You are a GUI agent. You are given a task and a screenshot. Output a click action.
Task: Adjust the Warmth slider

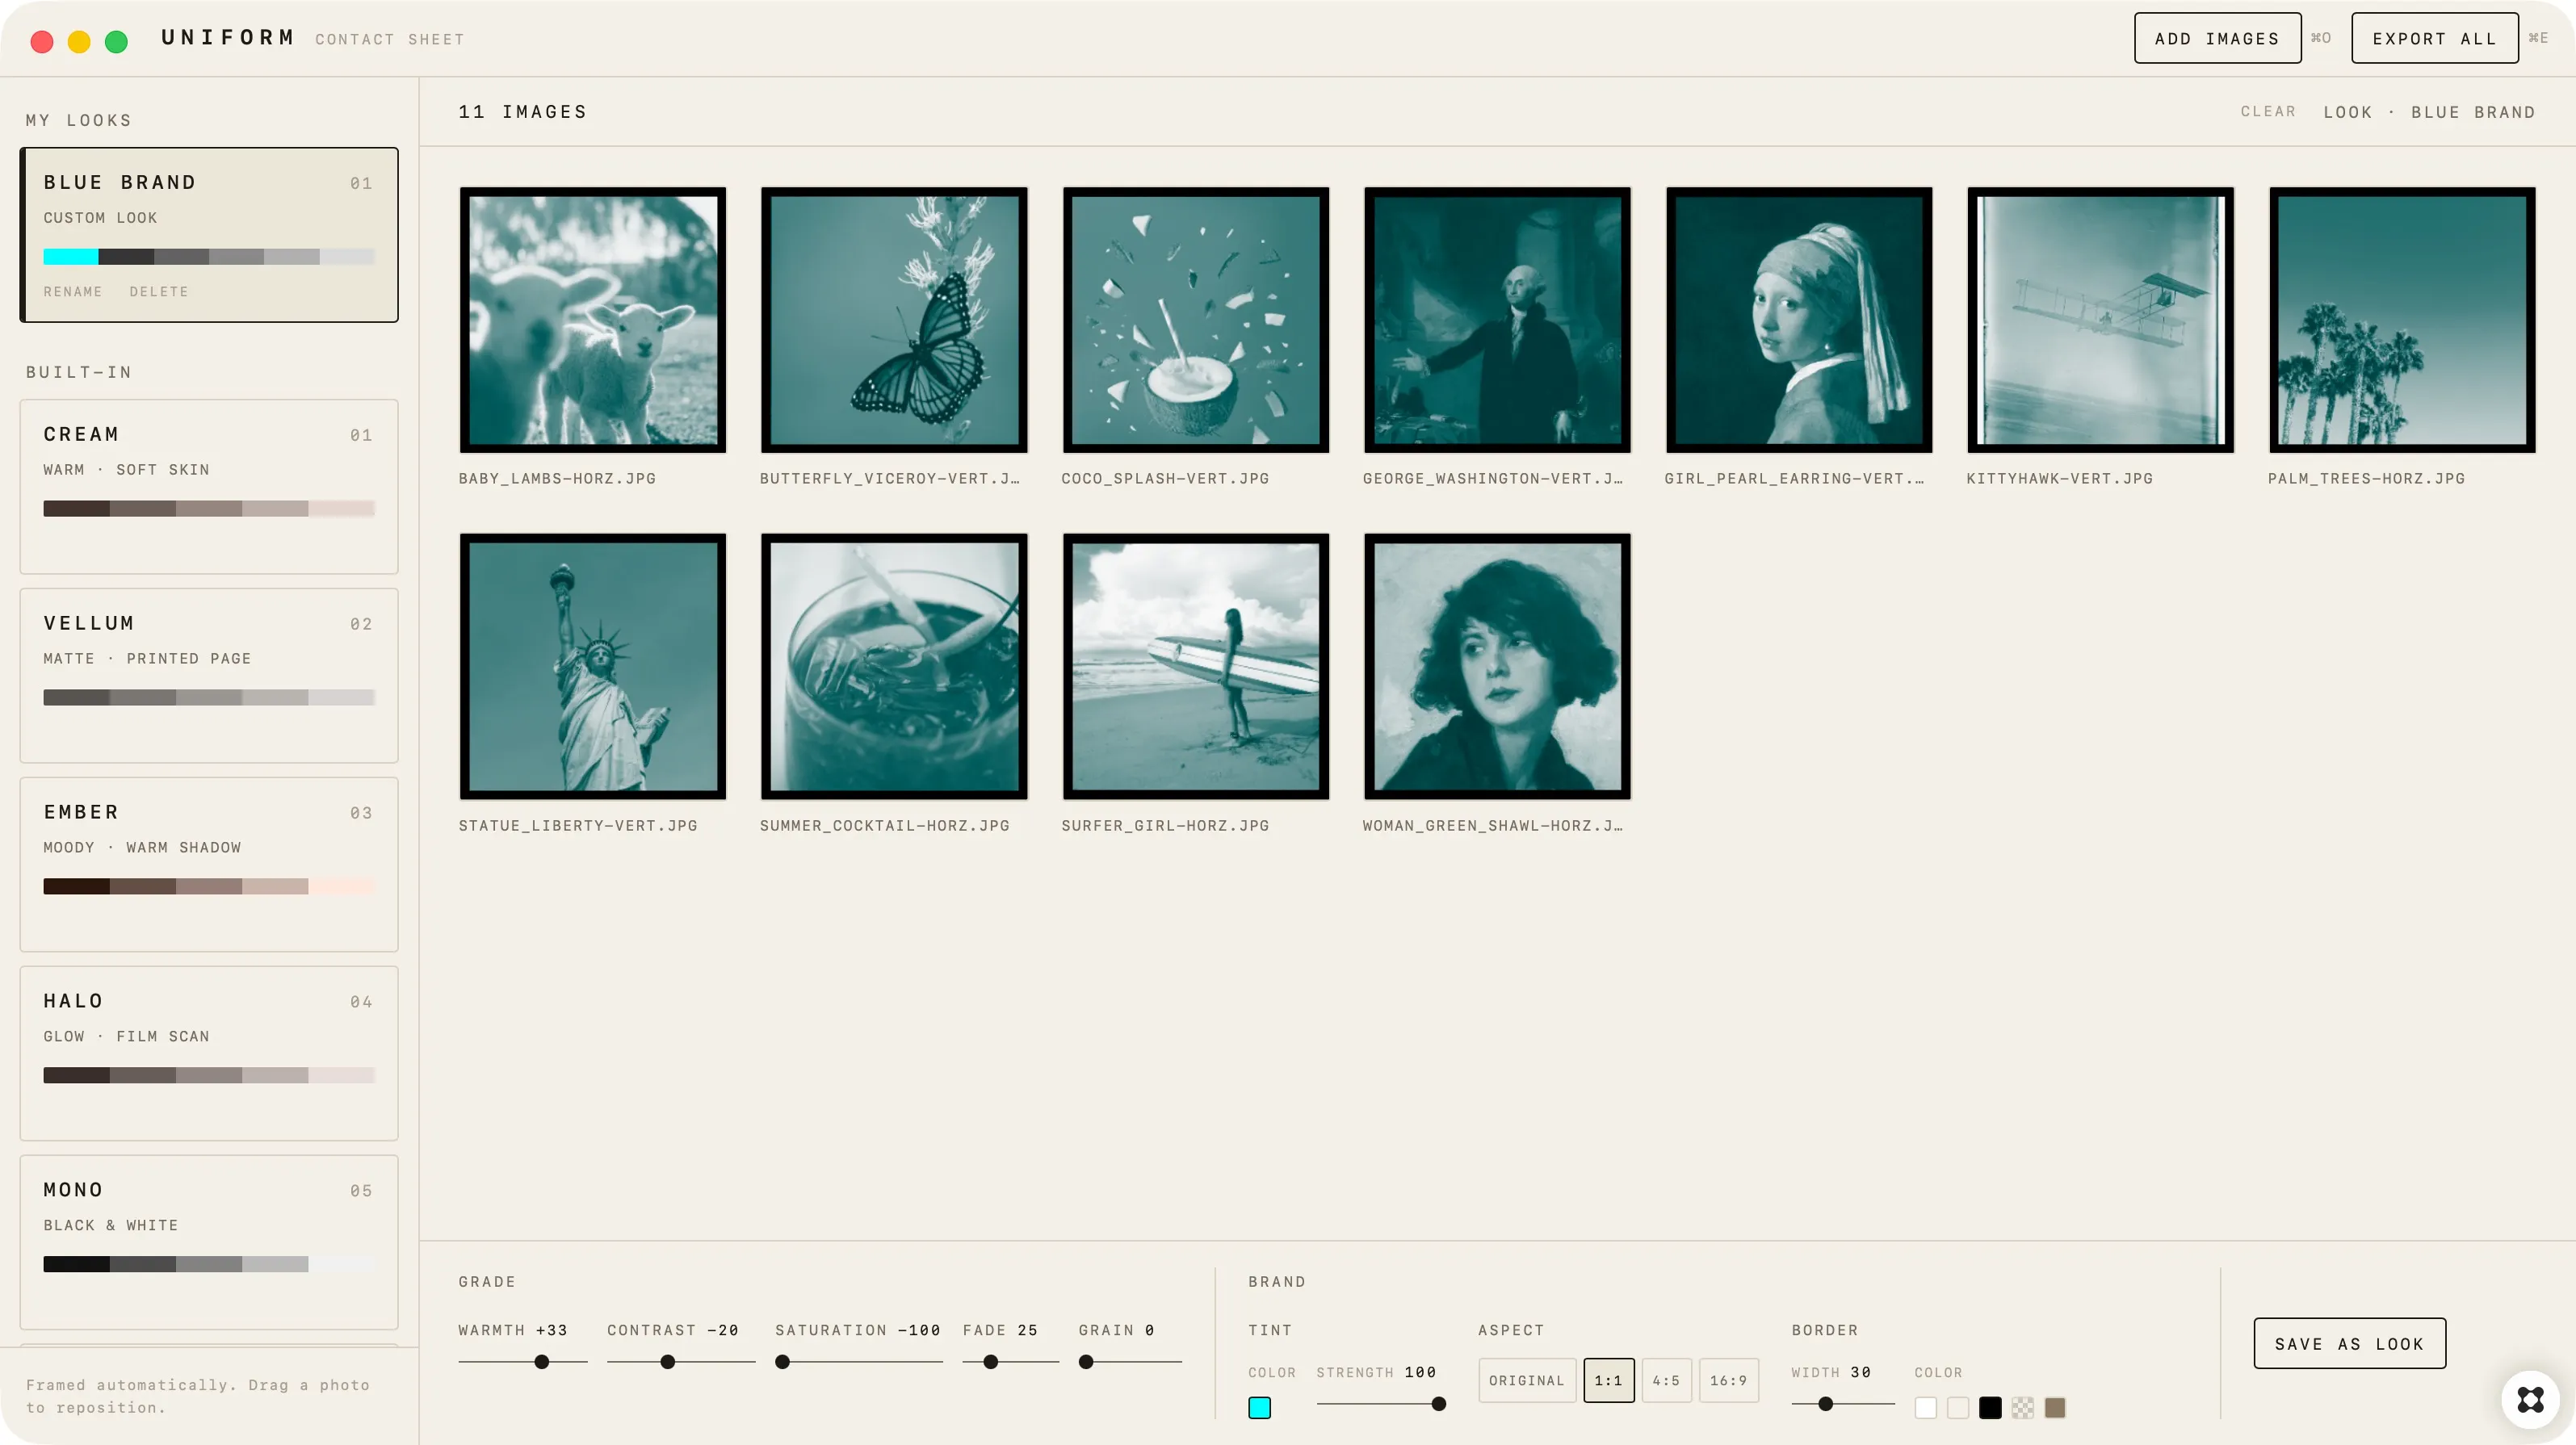click(x=523, y=1362)
